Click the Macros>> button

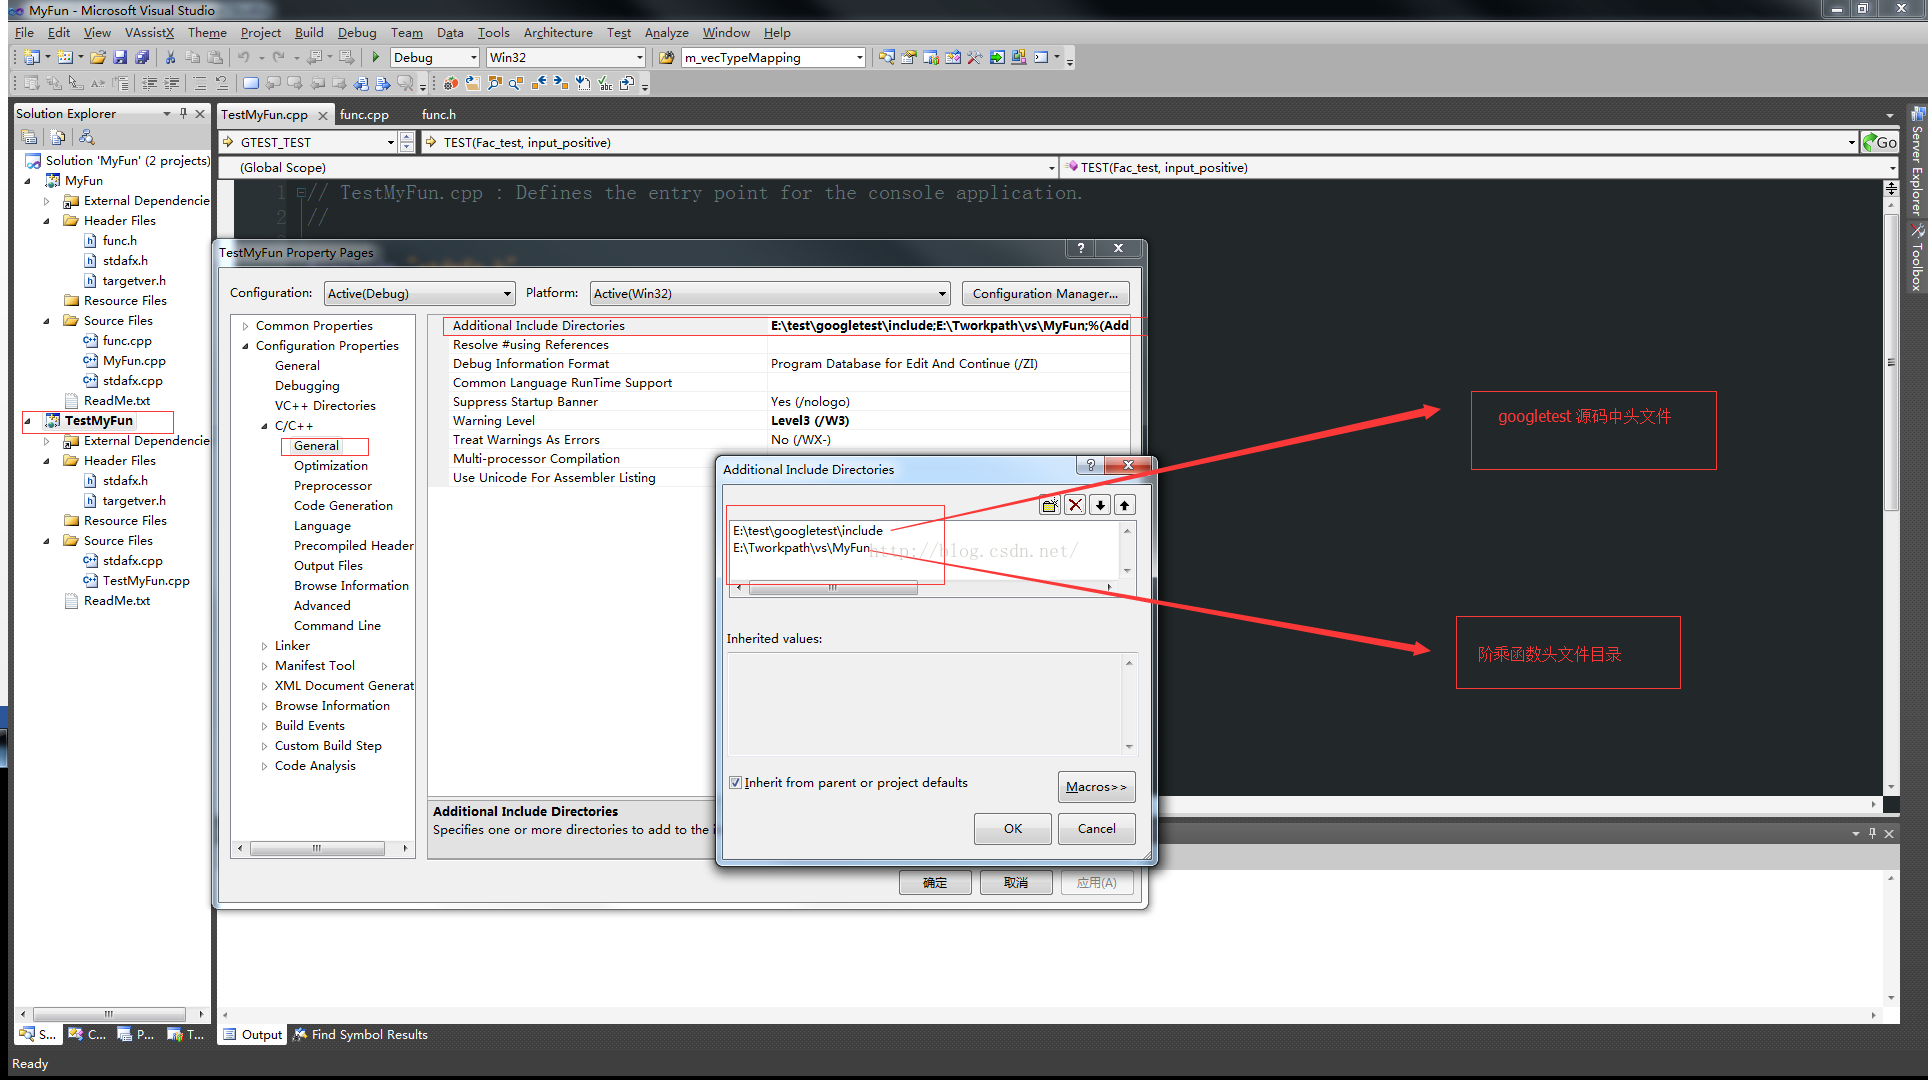click(1097, 787)
